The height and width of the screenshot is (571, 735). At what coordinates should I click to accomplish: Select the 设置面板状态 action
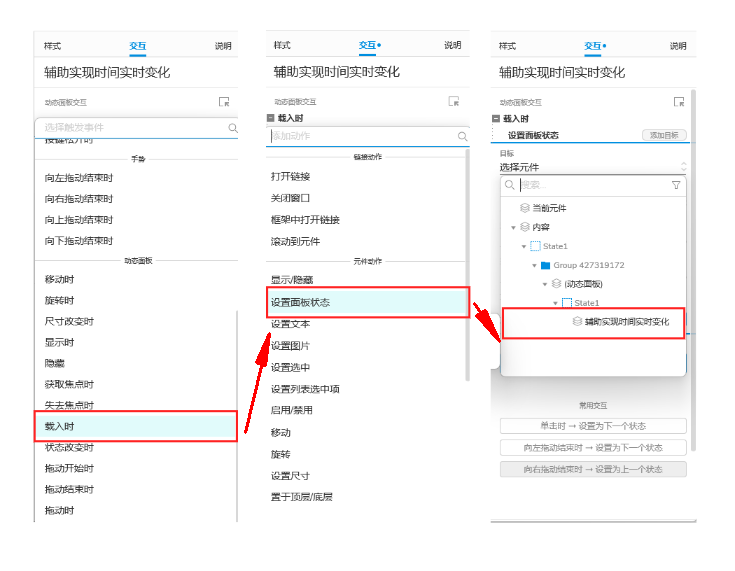[367, 302]
